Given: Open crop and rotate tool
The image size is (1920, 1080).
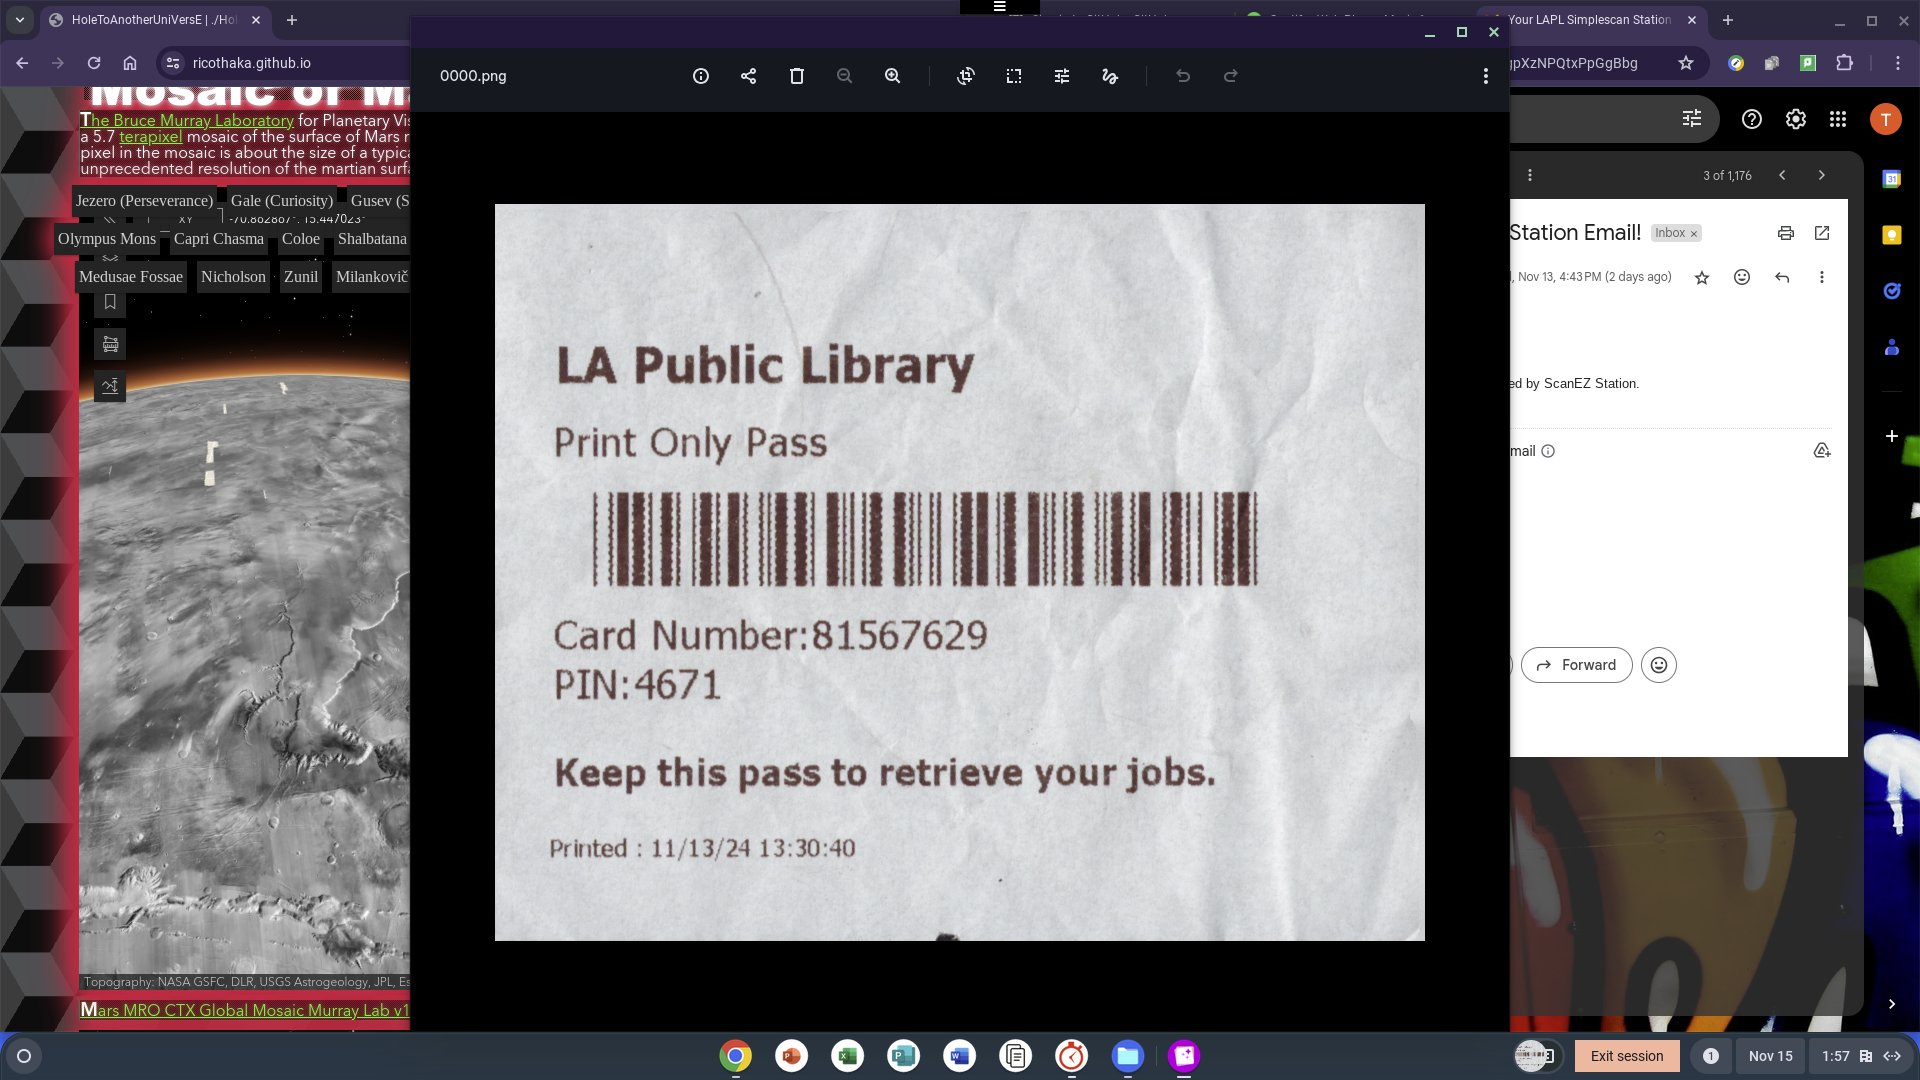Looking at the screenshot, I should pyautogui.click(x=966, y=76).
